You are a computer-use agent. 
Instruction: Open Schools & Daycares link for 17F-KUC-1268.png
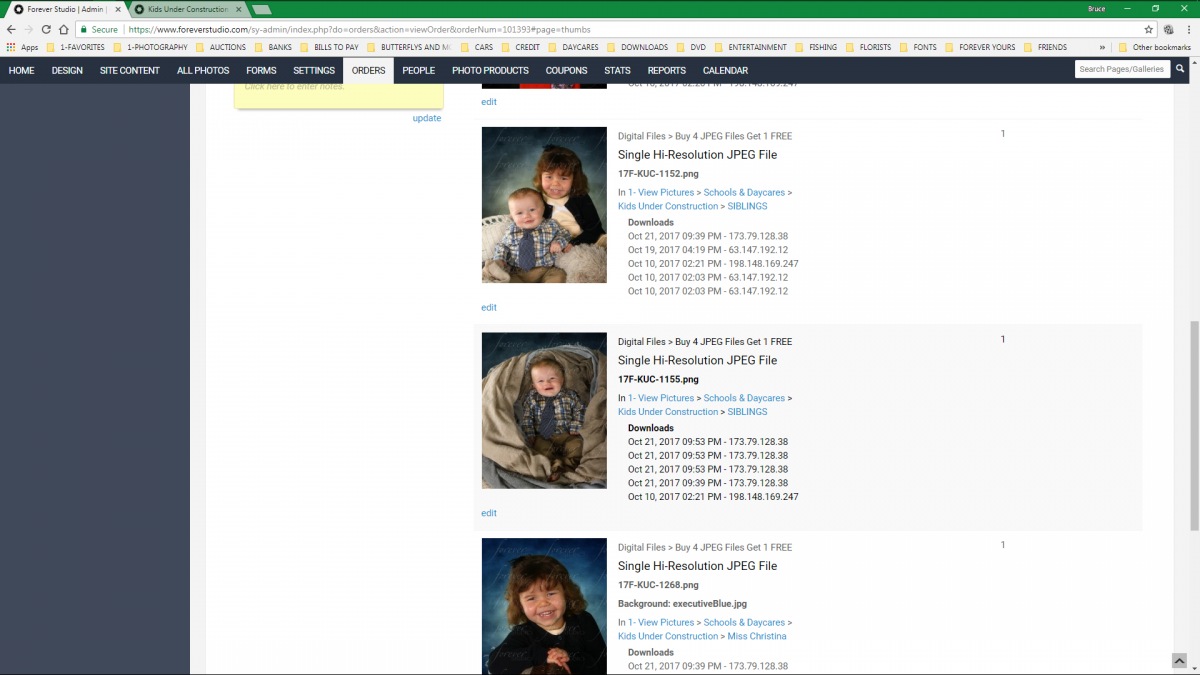coord(744,622)
